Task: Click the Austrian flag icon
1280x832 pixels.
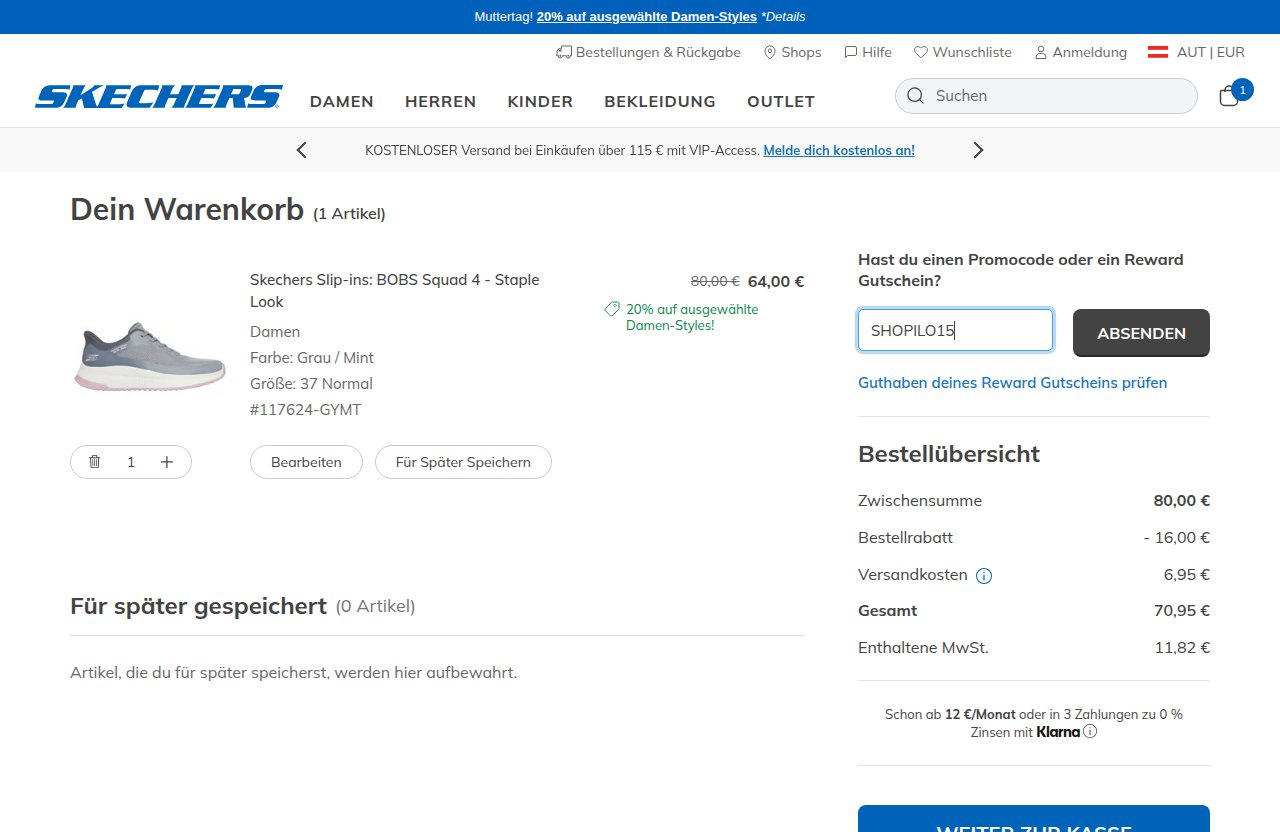Action: pyautogui.click(x=1158, y=52)
